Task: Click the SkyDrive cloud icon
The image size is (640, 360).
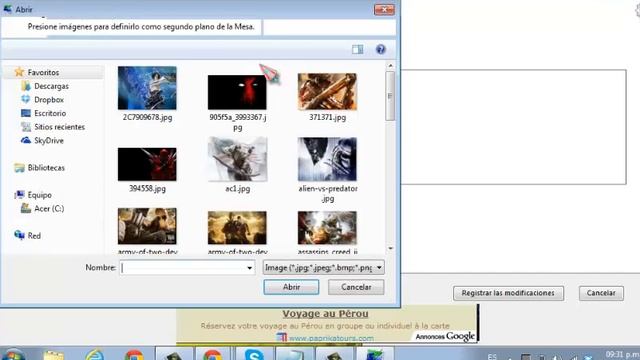Action: [26, 140]
